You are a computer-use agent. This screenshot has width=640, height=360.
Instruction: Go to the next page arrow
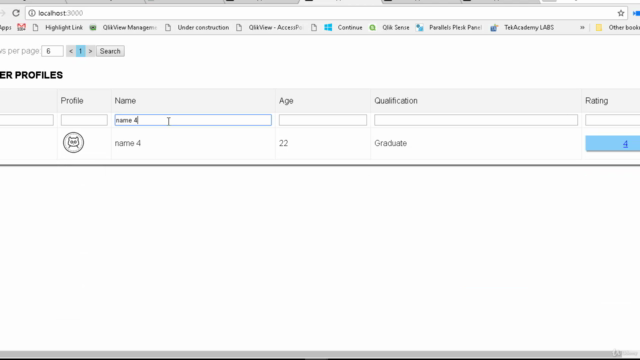90,51
